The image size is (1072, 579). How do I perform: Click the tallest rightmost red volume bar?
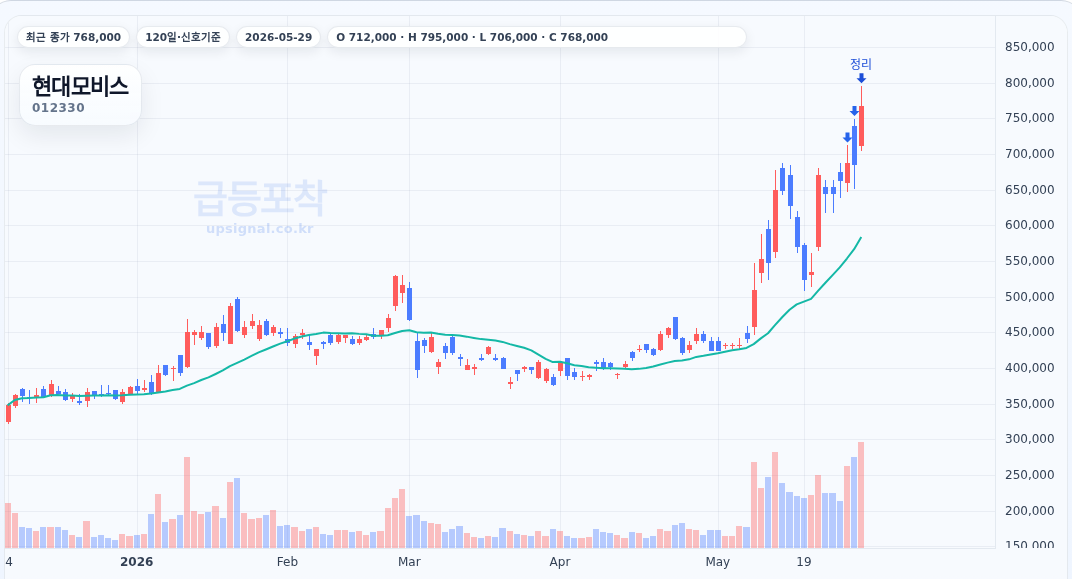[861, 495]
